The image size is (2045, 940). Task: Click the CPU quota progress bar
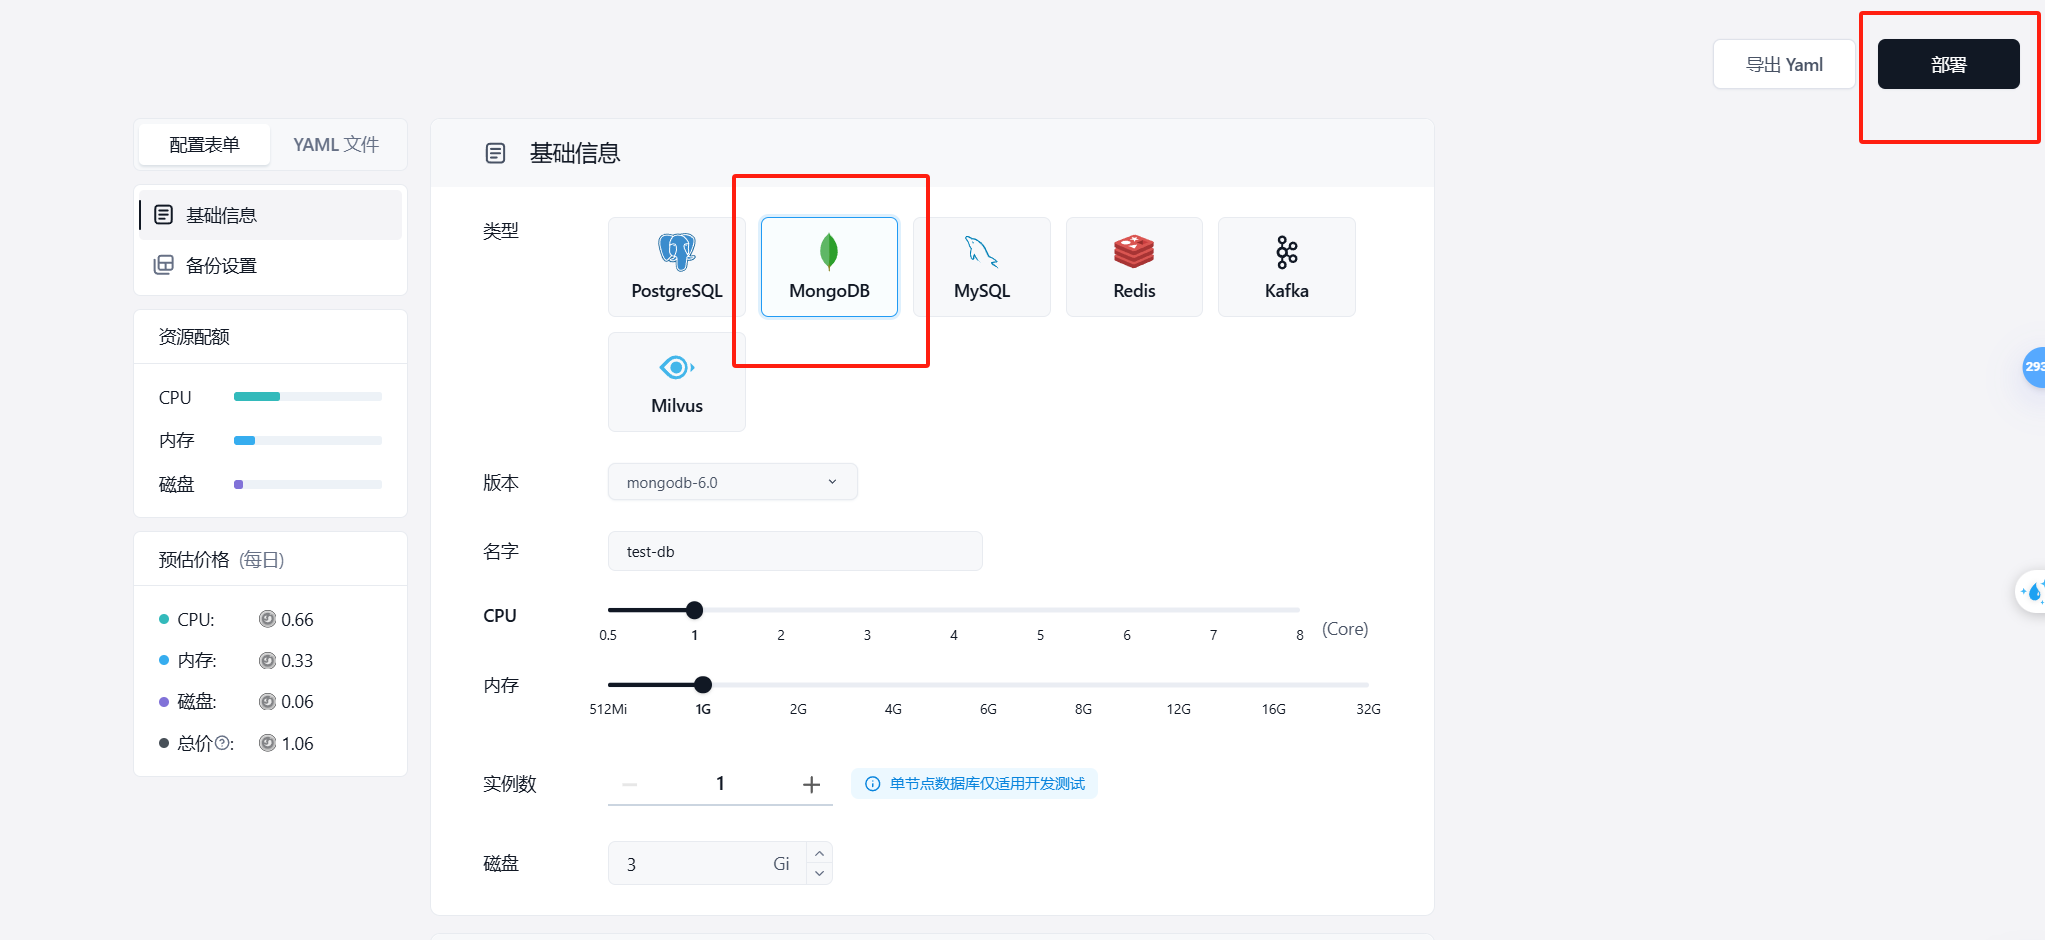308,397
